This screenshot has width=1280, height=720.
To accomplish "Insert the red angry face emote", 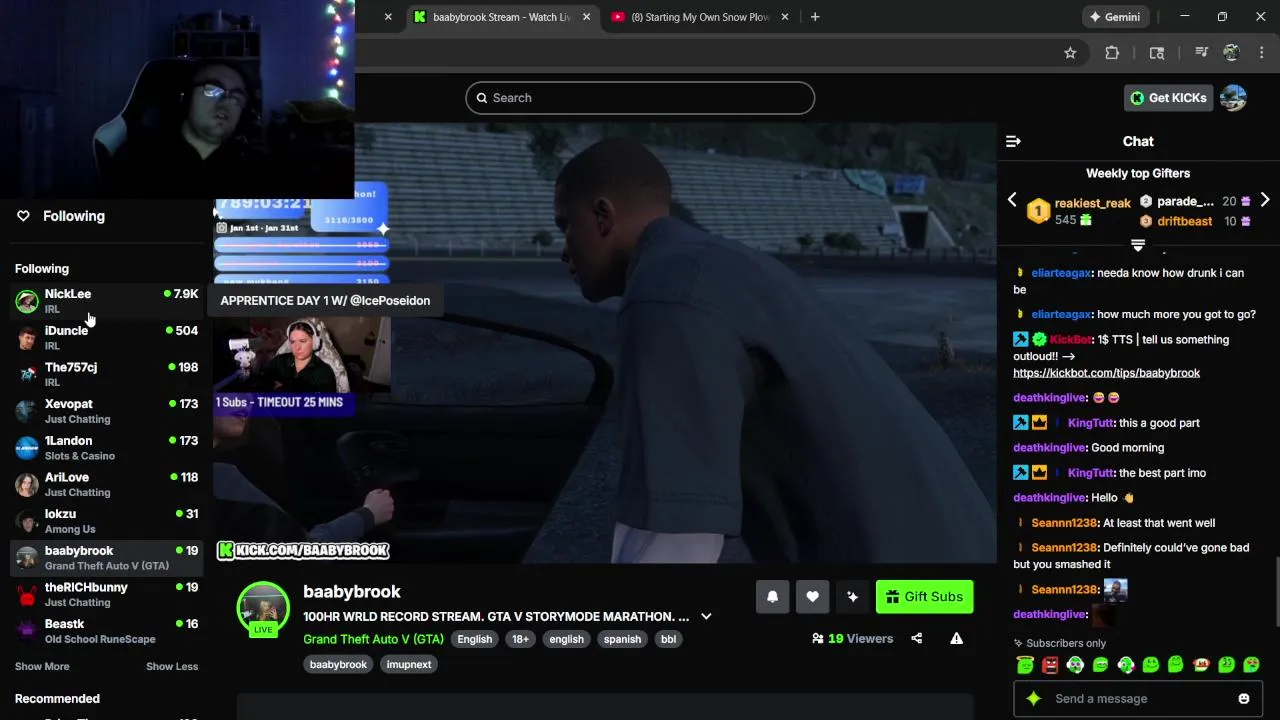I will tap(1050, 665).
